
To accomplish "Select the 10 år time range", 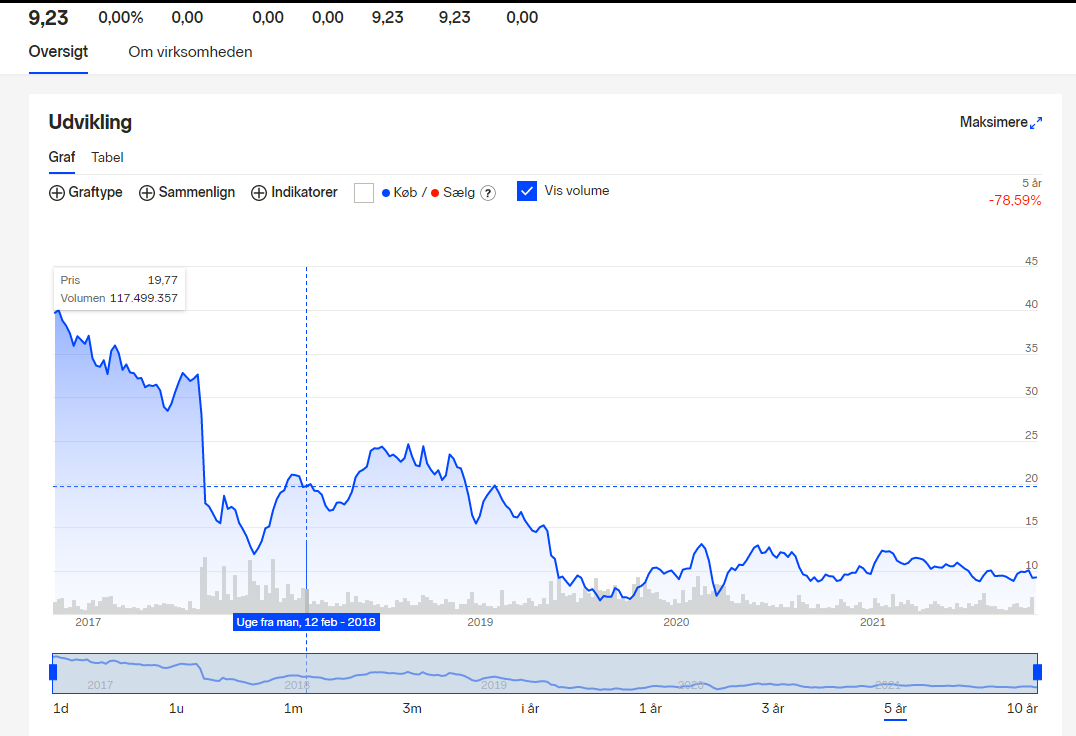I will 1022,709.
